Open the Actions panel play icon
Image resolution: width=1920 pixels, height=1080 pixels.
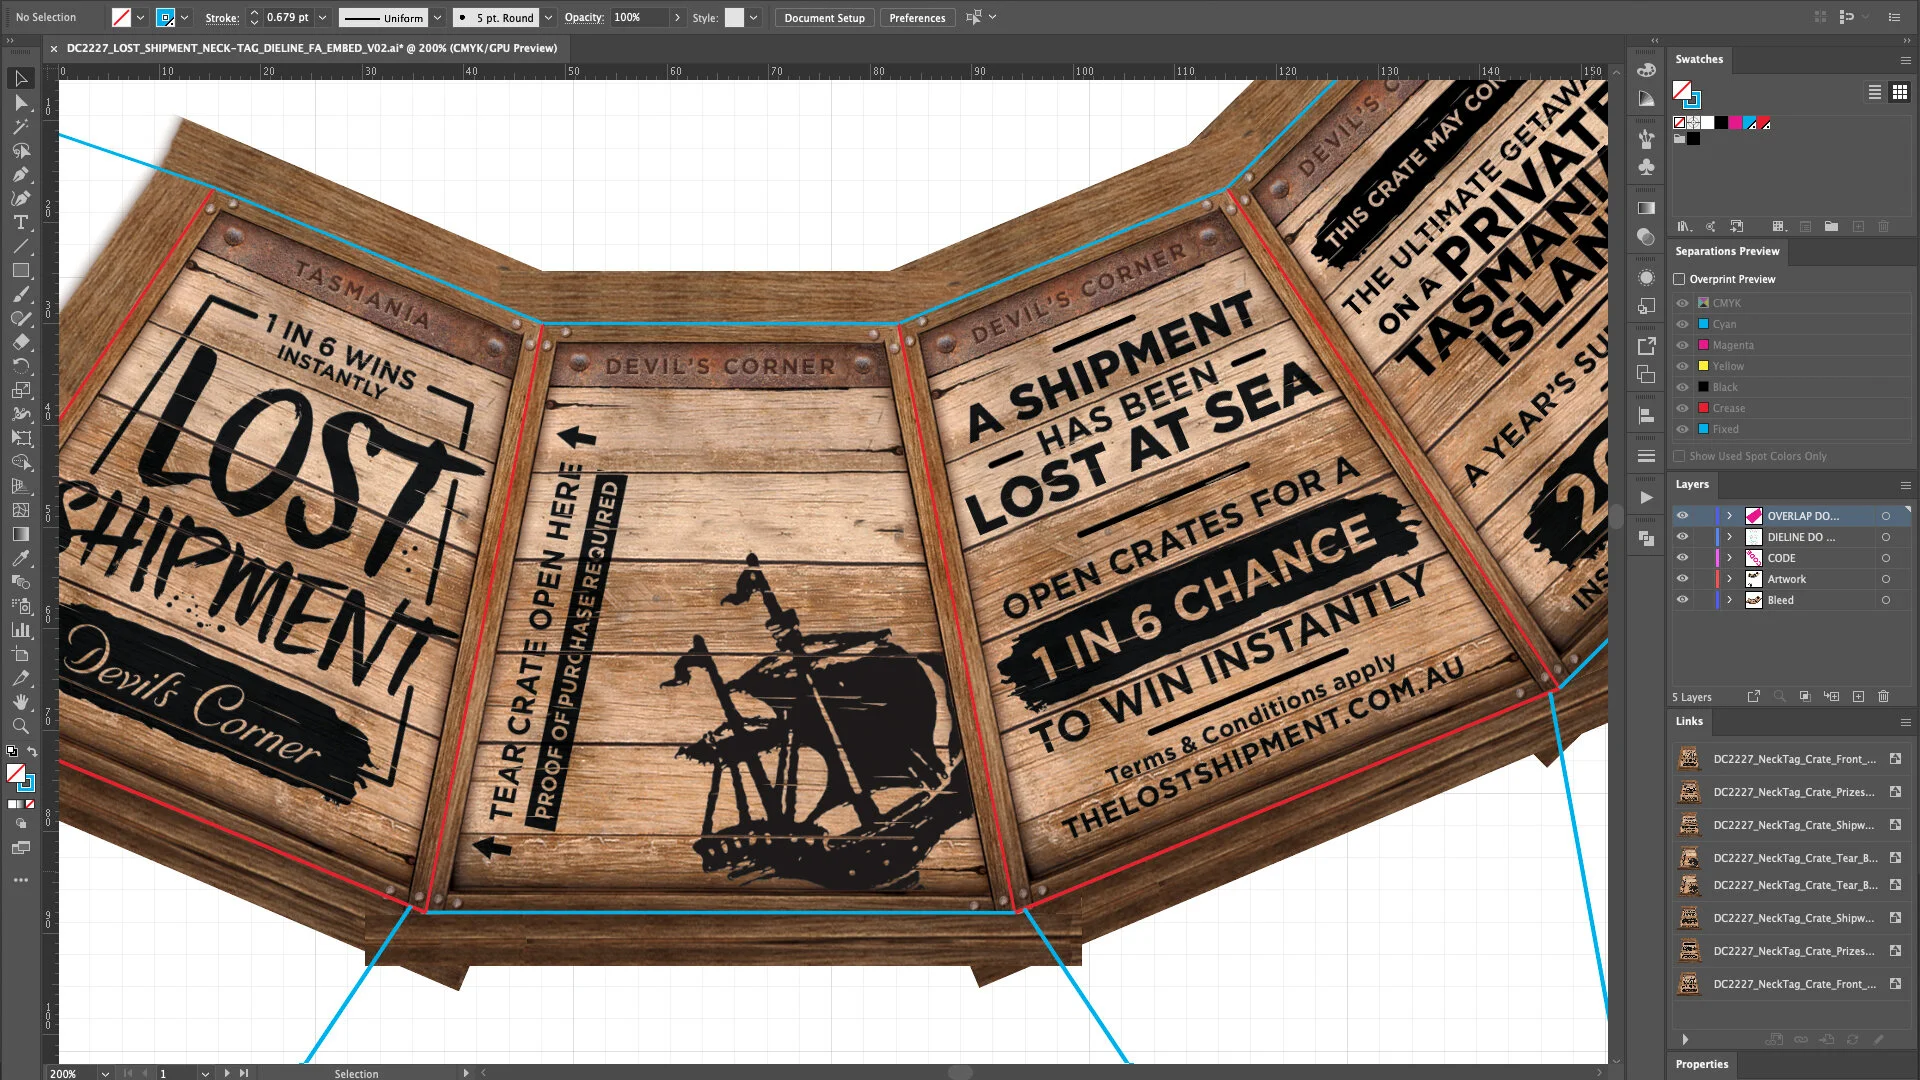(x=1646, y=497)
